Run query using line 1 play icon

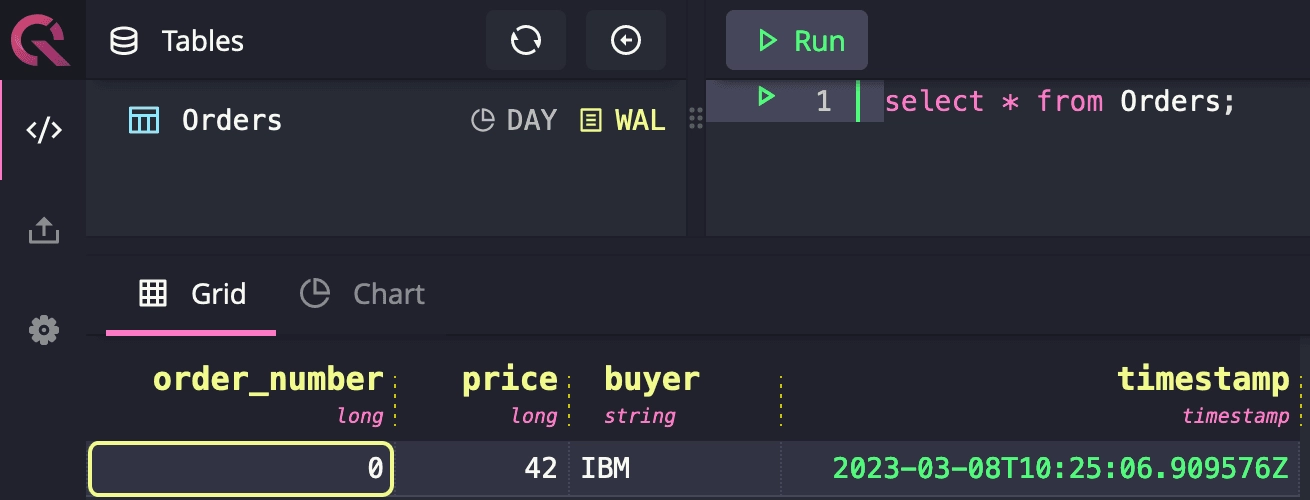tap(766, 98)
